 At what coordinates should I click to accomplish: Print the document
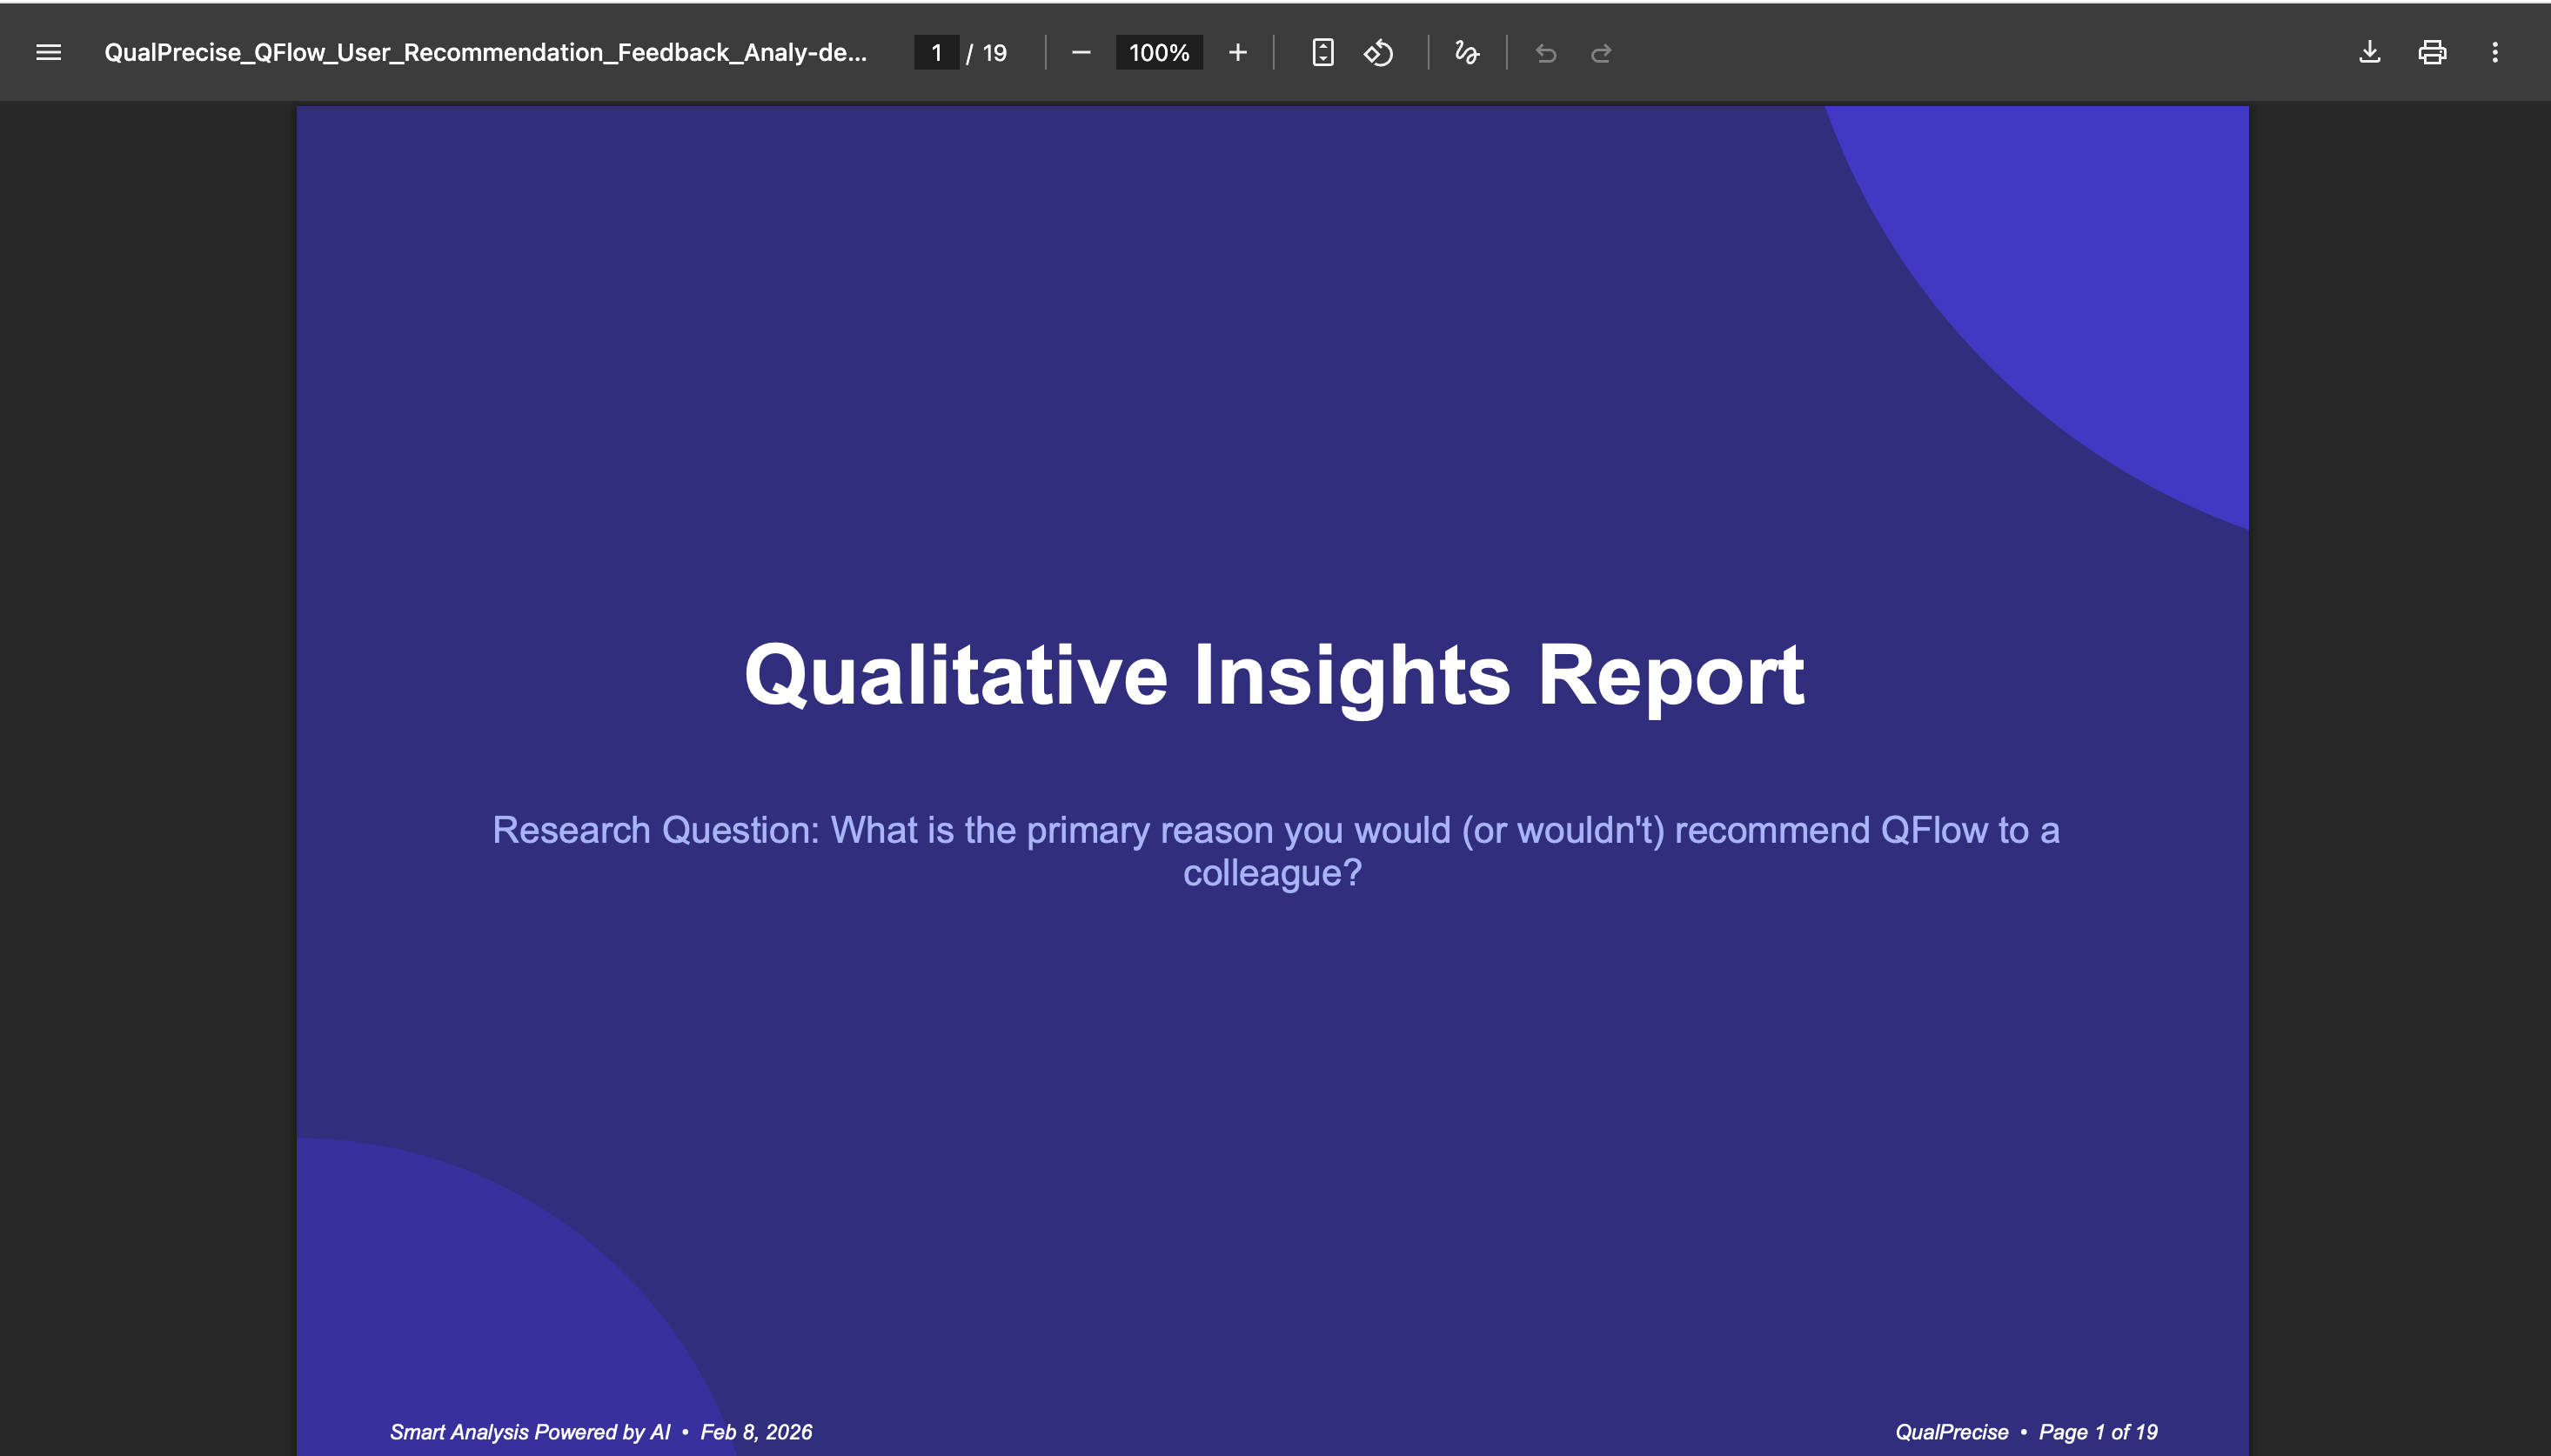(x=2432, y=52)
